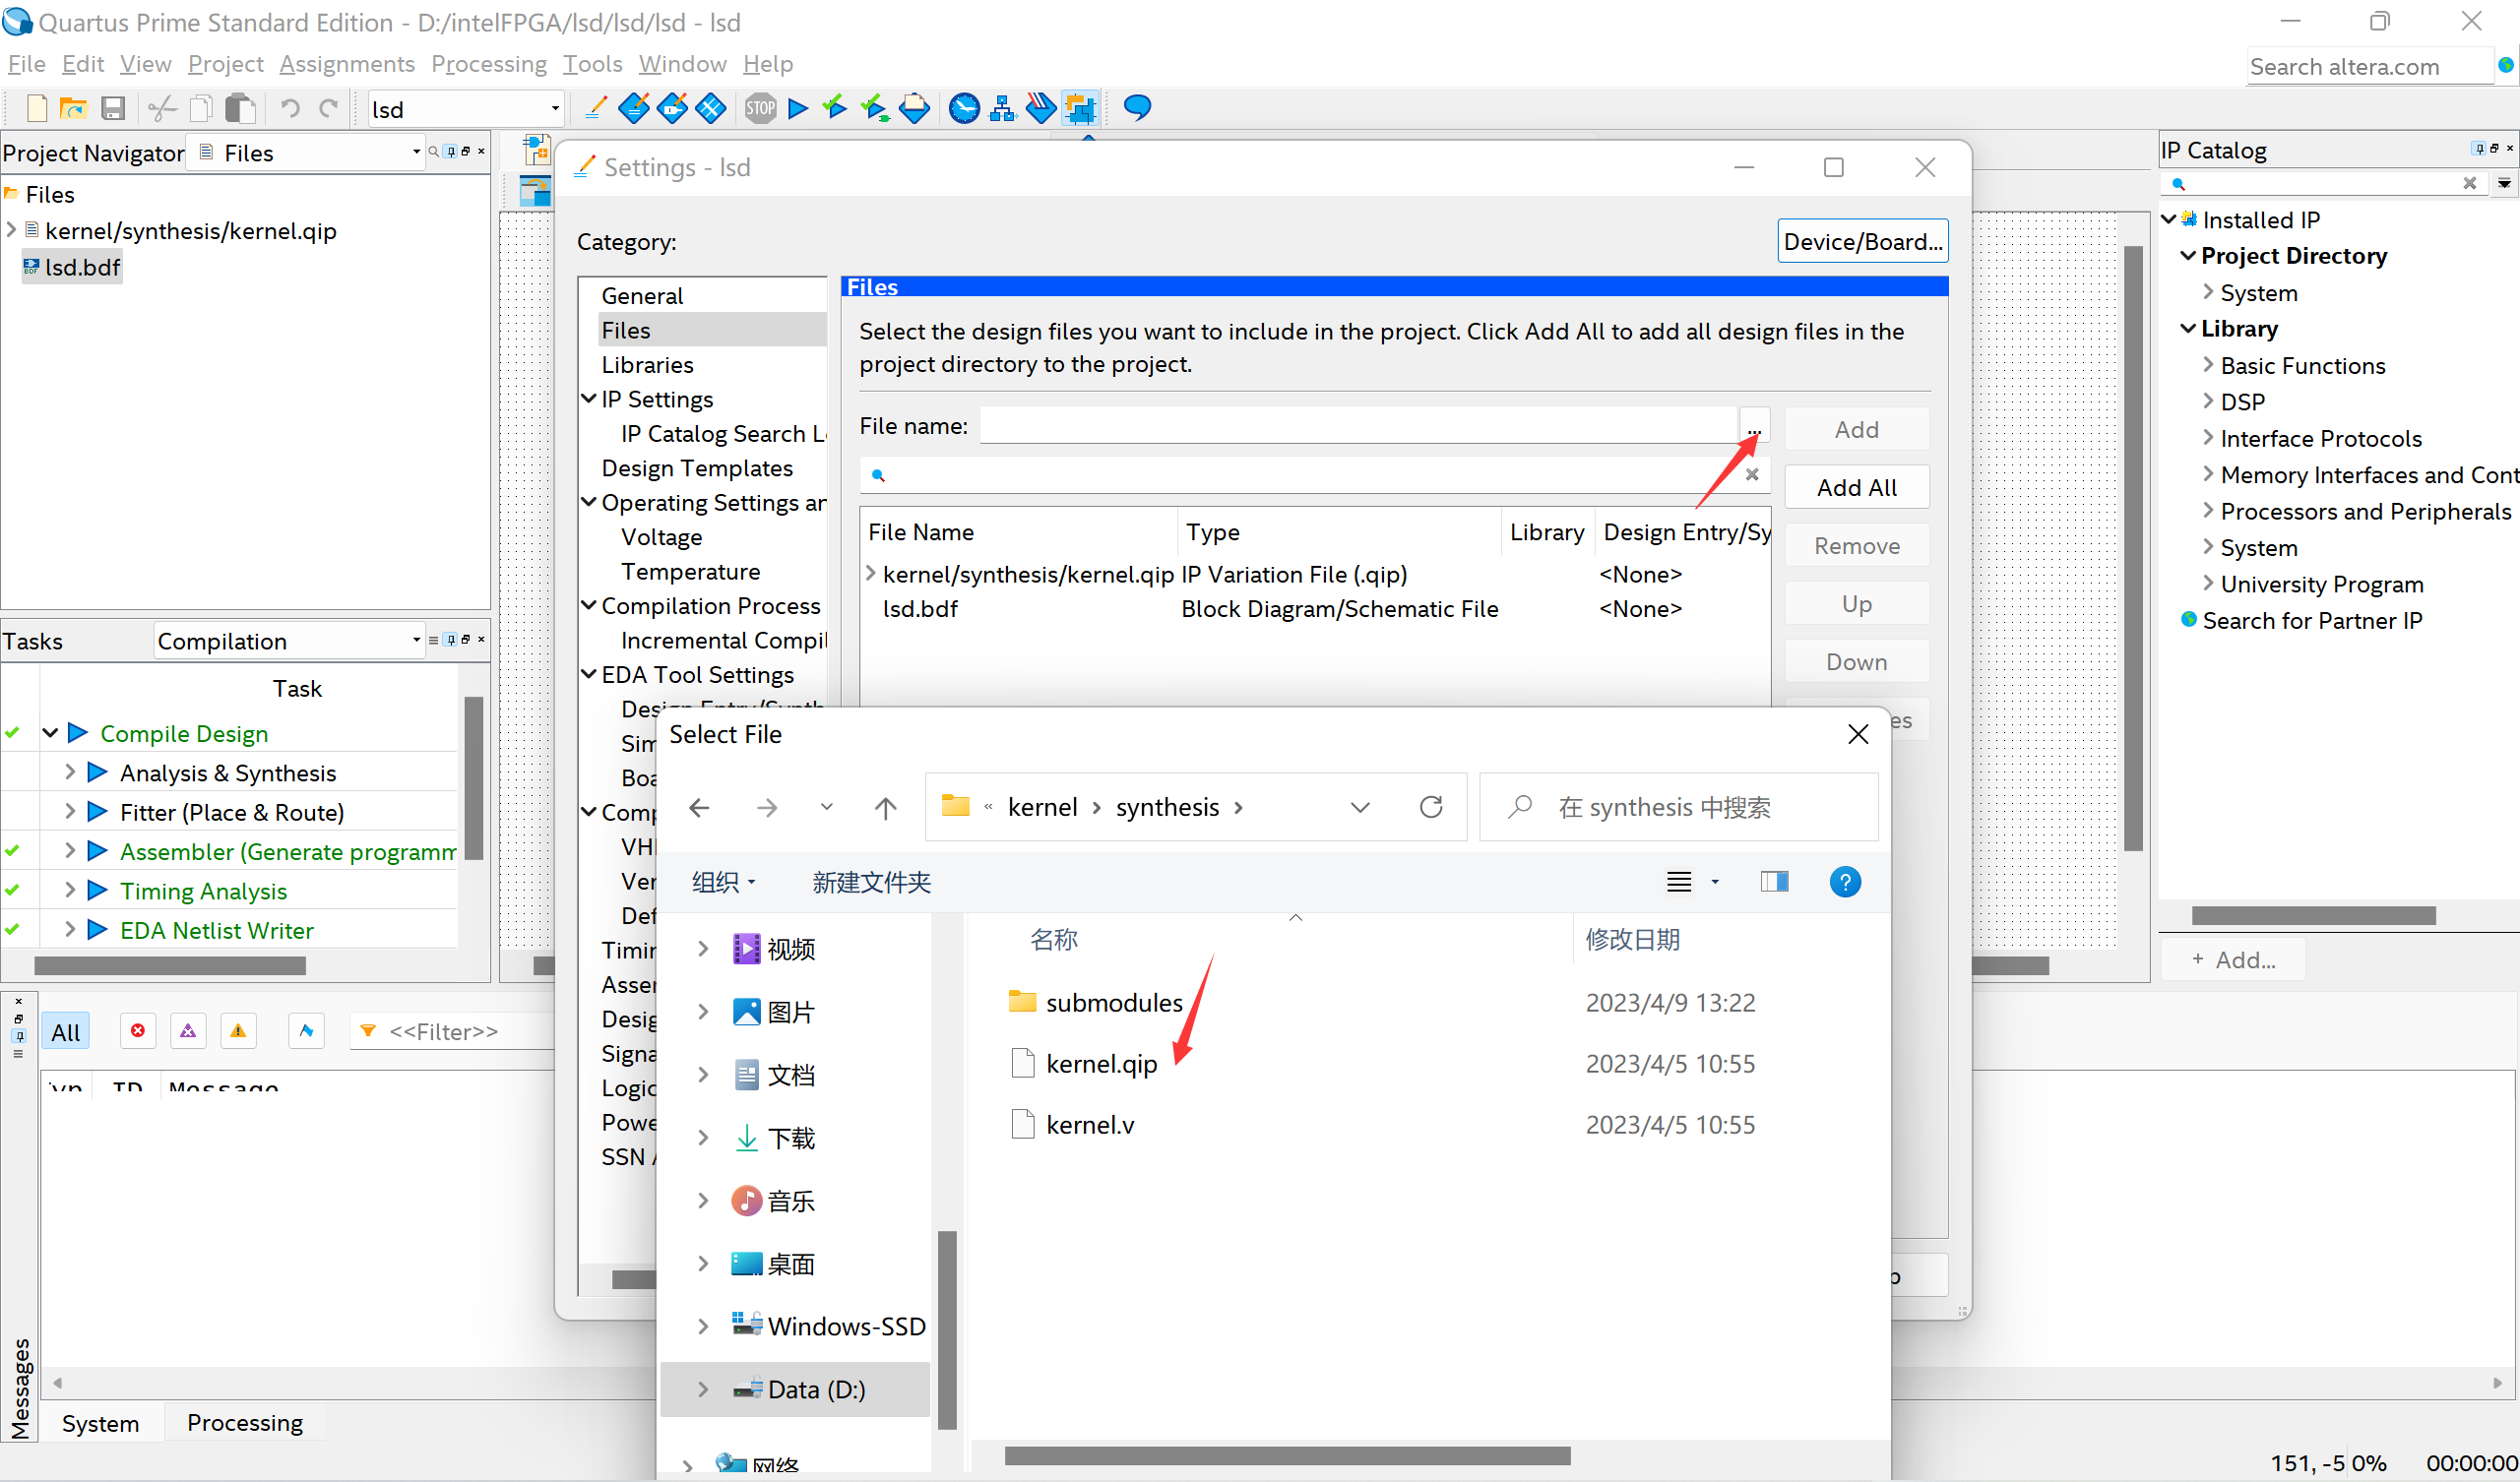Toggle the All filter in Tasks panel
This screenshot has height=1482, width=2520.
pos(65,1028)
